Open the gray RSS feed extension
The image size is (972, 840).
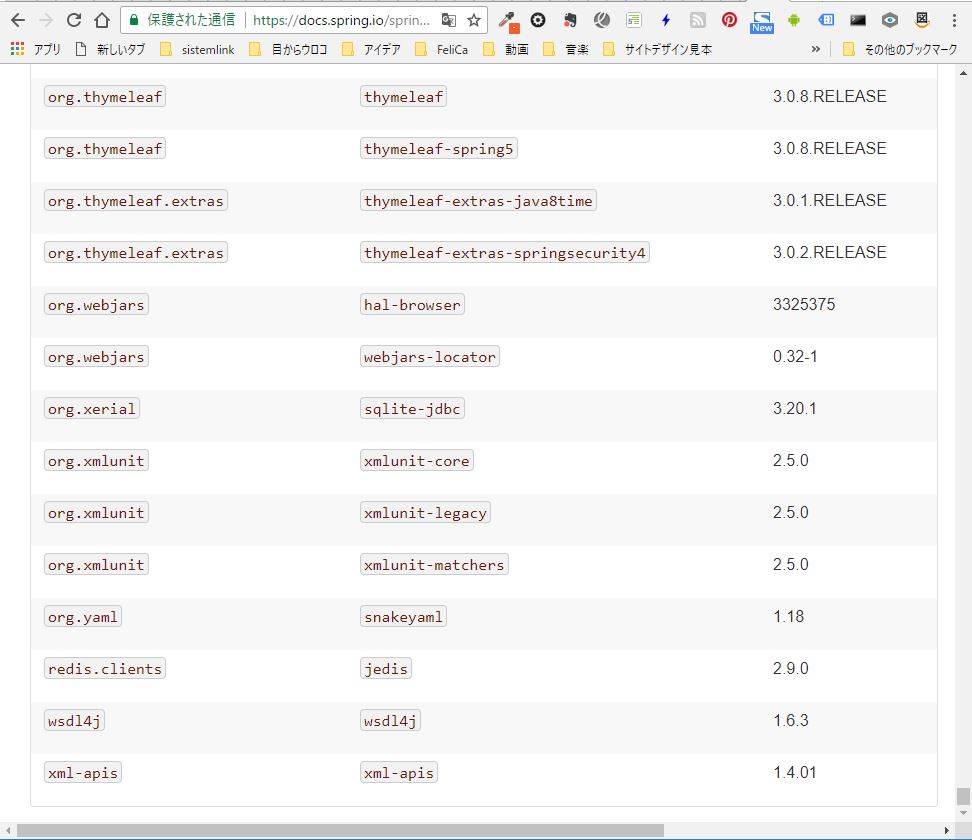(697, 20)
